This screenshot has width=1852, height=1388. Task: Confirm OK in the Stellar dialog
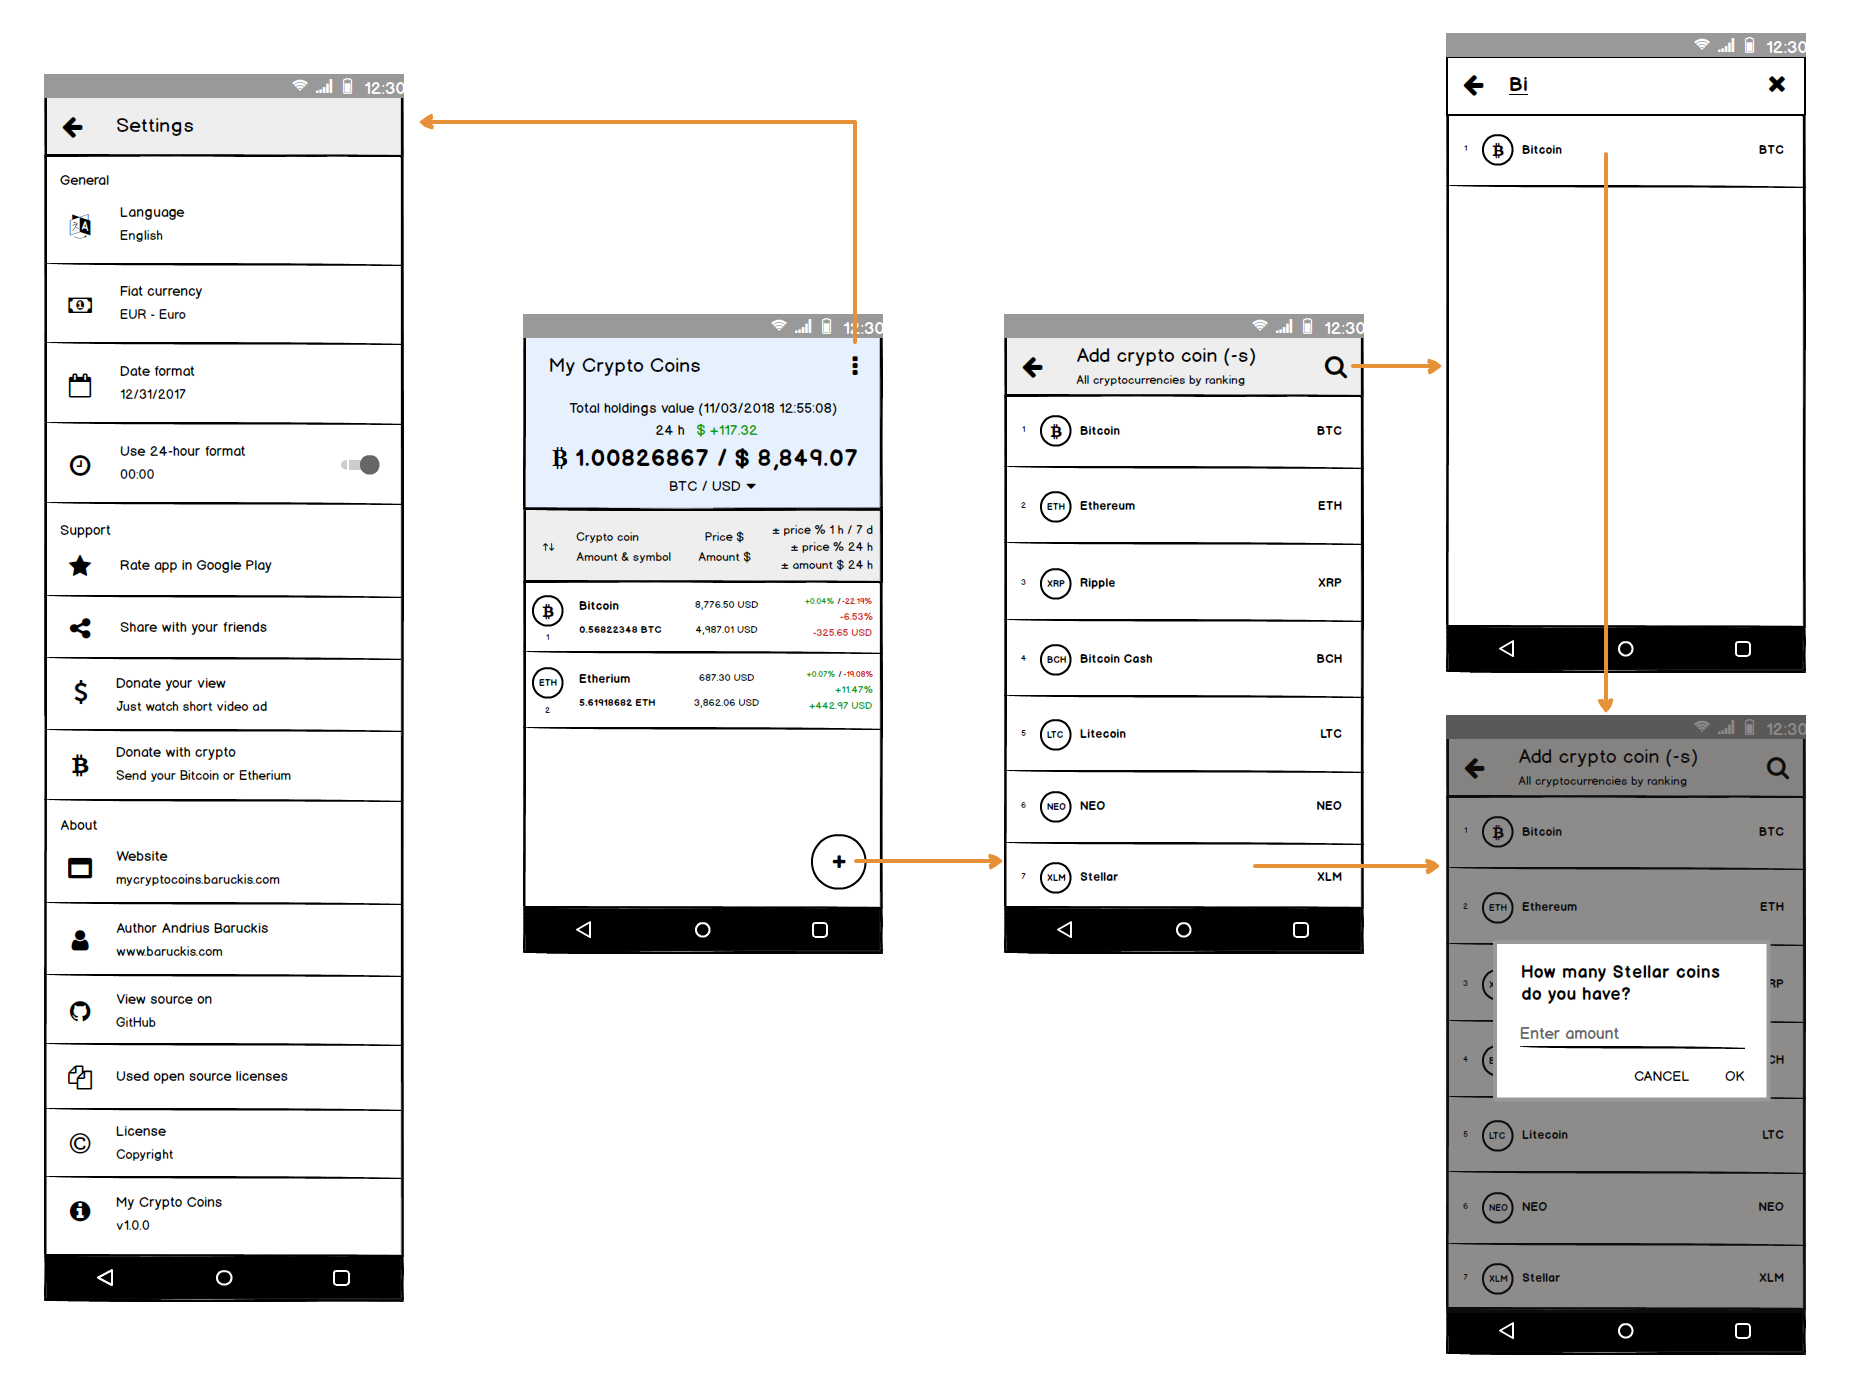tap(1734, 1076)
